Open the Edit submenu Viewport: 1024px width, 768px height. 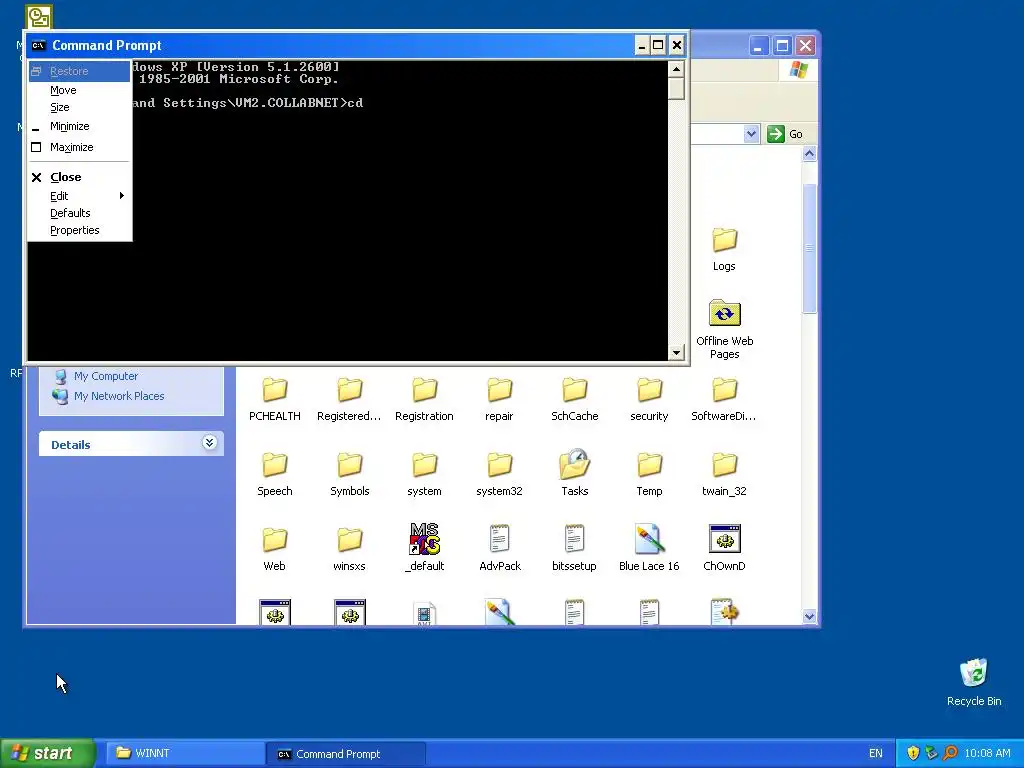coord(80,196)
